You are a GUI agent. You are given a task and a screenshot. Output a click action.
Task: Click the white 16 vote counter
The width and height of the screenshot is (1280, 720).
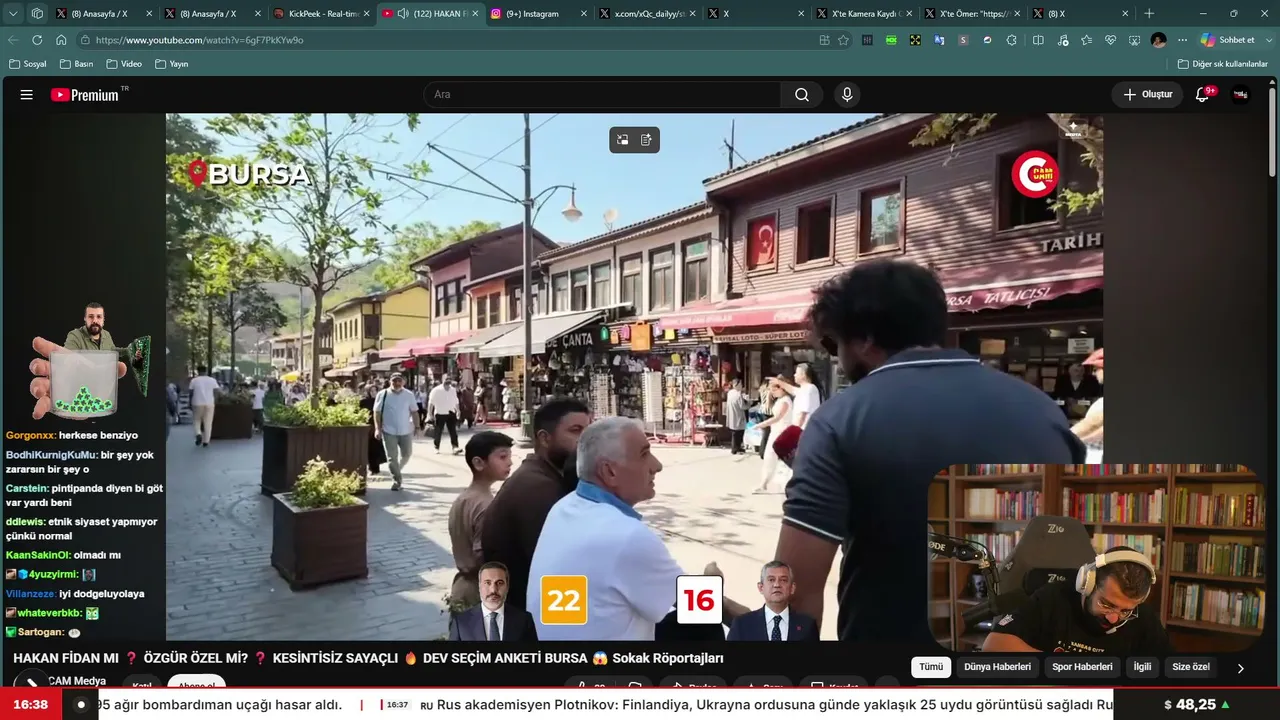coord(699,600)
